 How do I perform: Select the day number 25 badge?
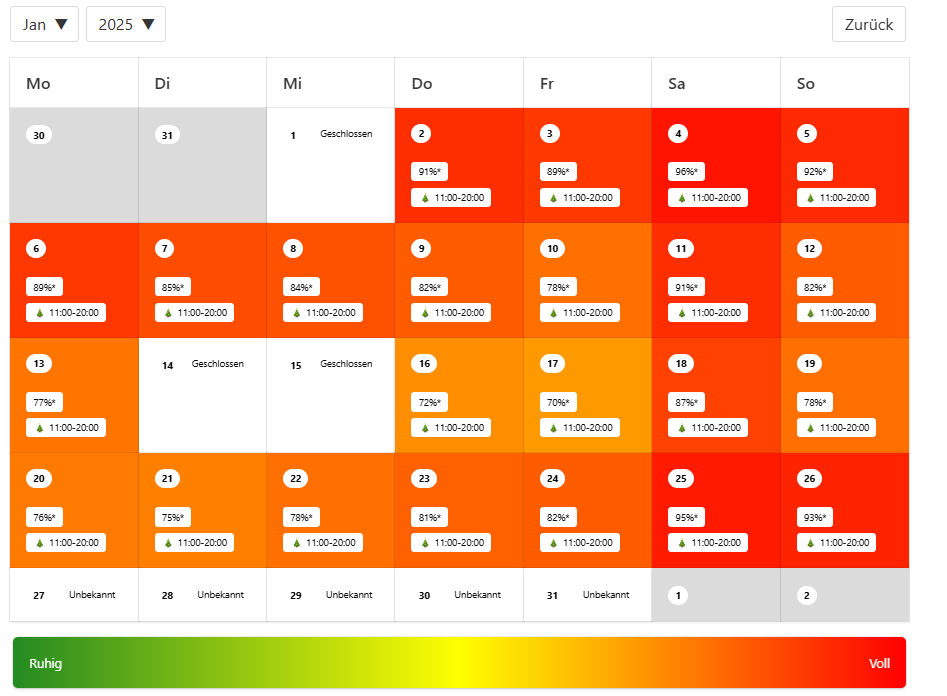coord(681,478)
